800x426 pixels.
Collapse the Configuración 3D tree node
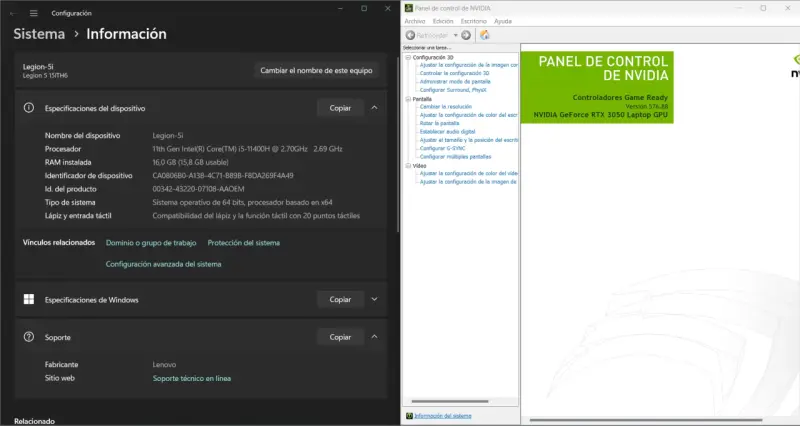coord(408,58)
